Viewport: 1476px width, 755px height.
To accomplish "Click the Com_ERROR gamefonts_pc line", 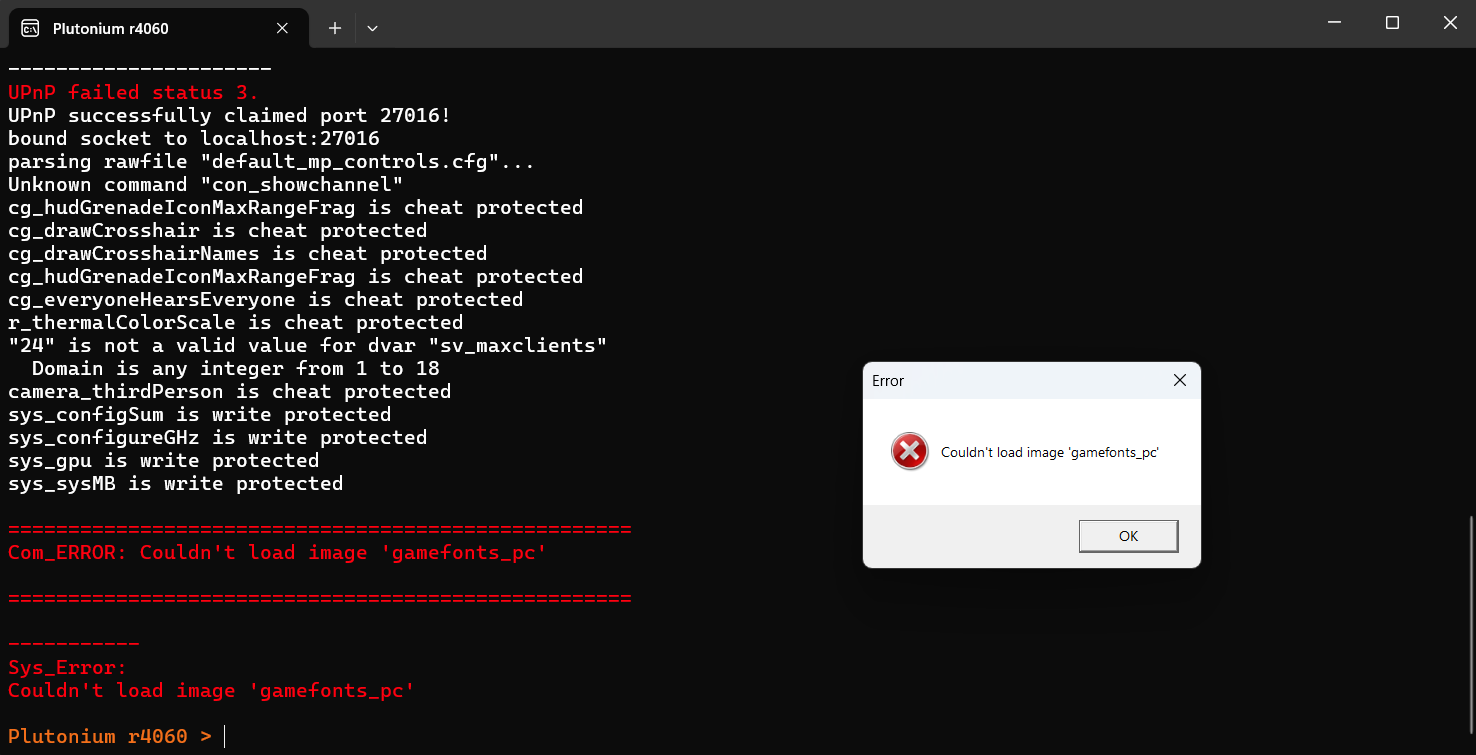I will click(x=277, y=553).
